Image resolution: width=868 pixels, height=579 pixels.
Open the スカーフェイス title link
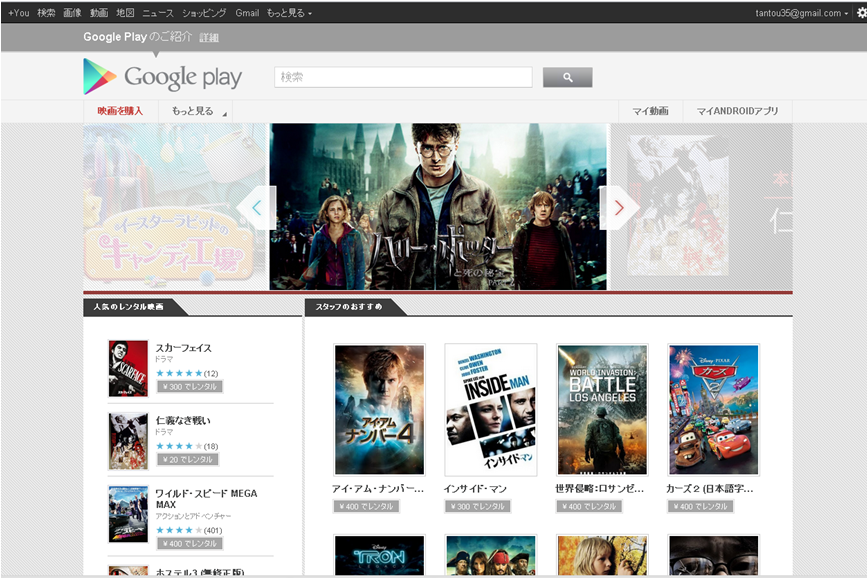pos(183,348)
